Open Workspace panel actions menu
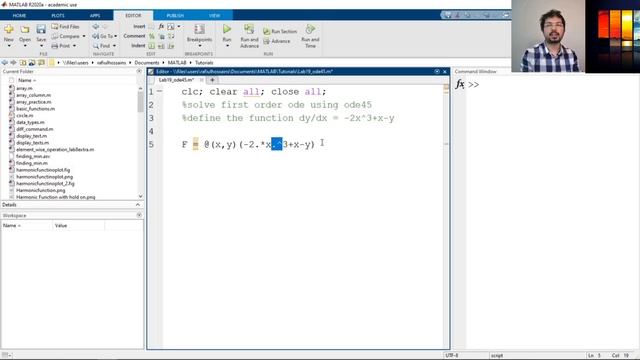640x360 pixels. point(139,215)
